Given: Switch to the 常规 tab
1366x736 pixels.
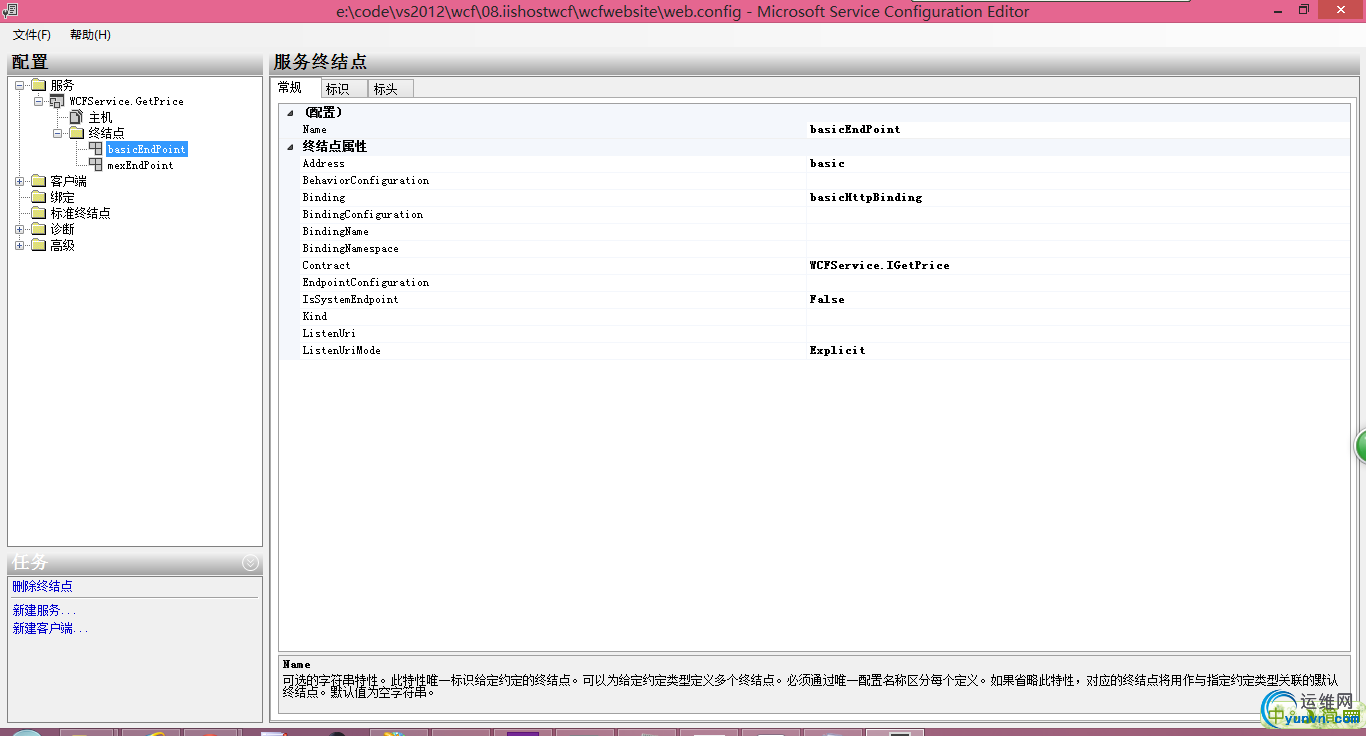Looking at the screenshot, I should (x=290, y=88).
